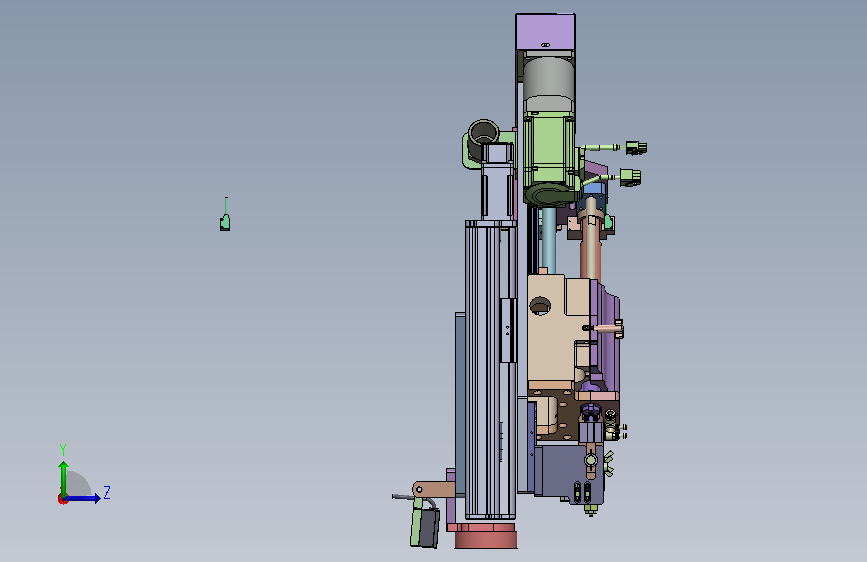Select the light green servo motor body
Screen dimensions: 867x562
pyautogui.click(x=548, y=149)
